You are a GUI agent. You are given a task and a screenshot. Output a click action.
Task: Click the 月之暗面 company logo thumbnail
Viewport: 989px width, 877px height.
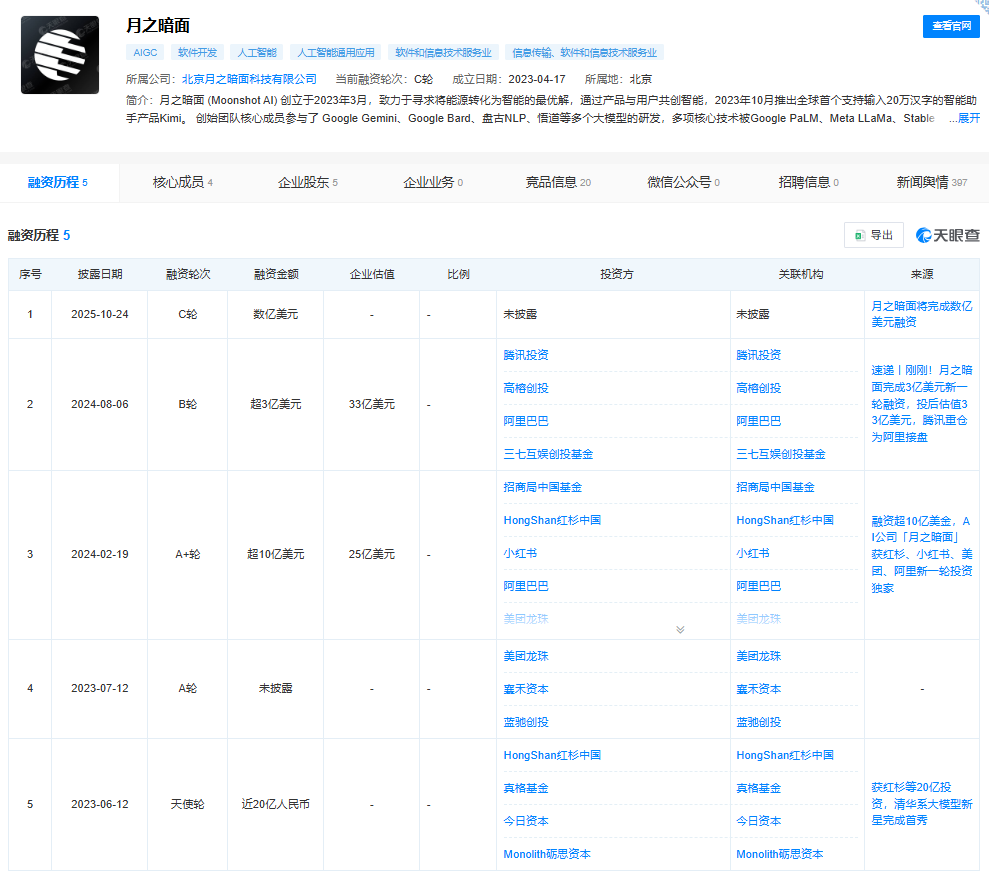click(x=60, y=55)
